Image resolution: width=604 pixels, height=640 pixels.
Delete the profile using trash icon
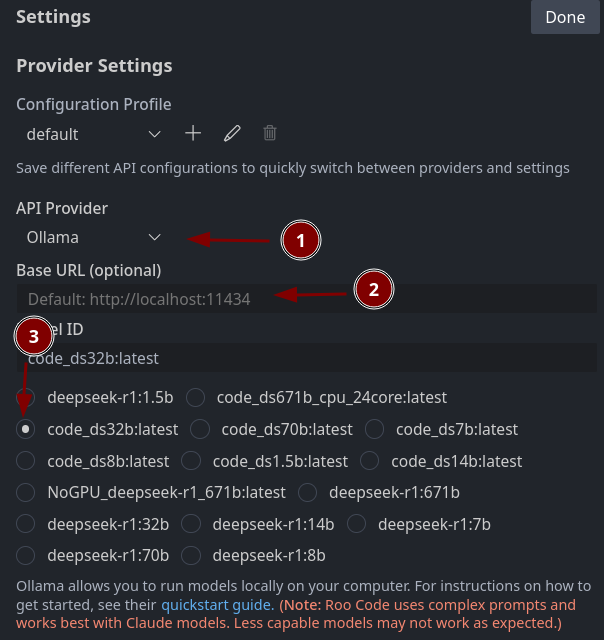click(269, 133)
